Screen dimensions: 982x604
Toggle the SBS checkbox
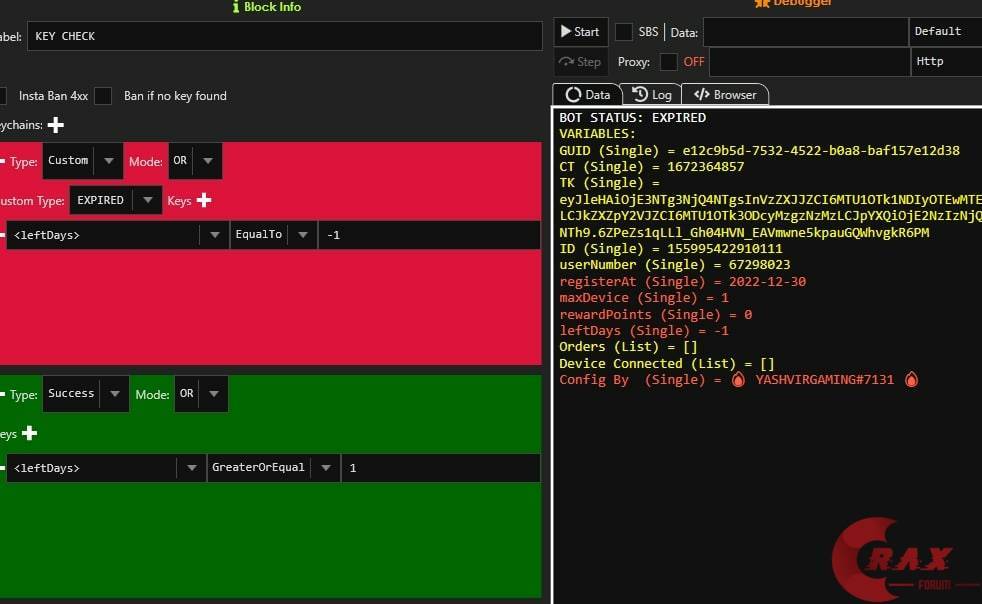point(624,32)
